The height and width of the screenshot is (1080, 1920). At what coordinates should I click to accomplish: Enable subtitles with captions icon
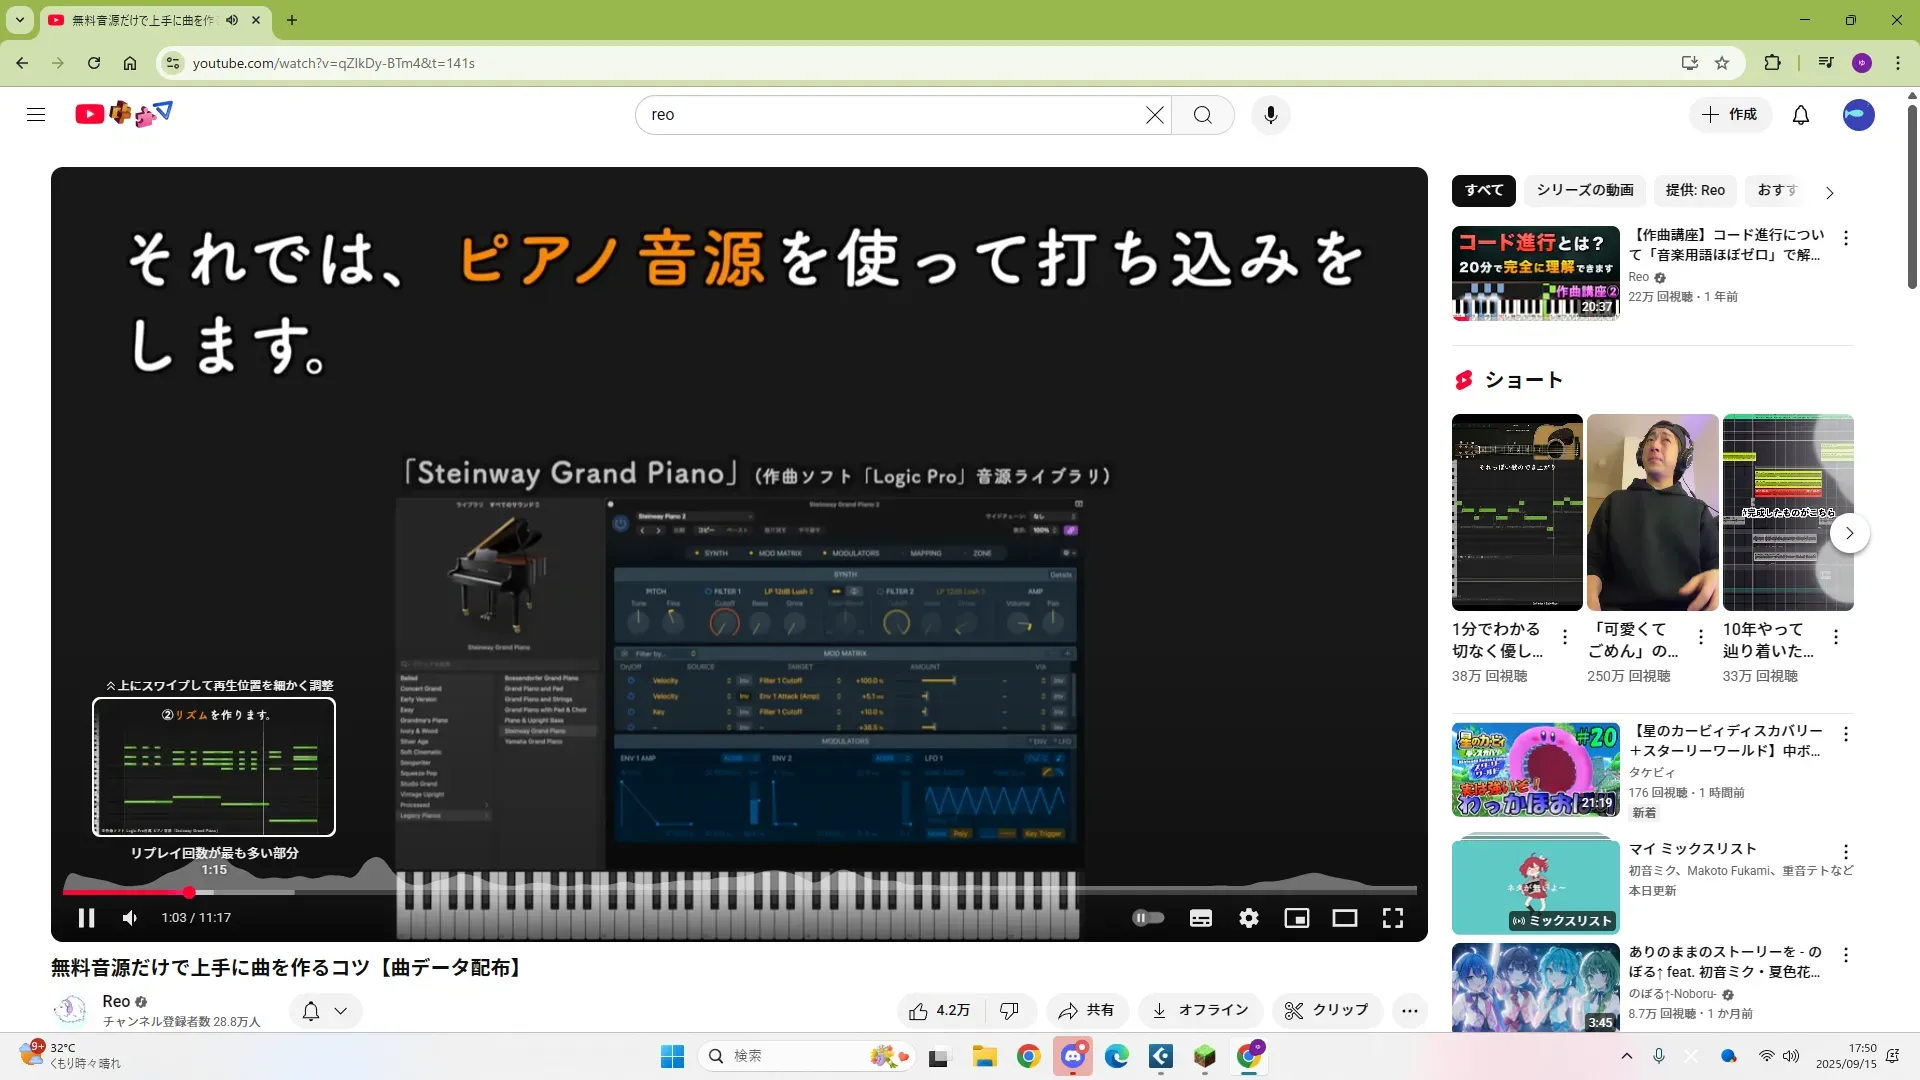click(x=1200, y=918)
